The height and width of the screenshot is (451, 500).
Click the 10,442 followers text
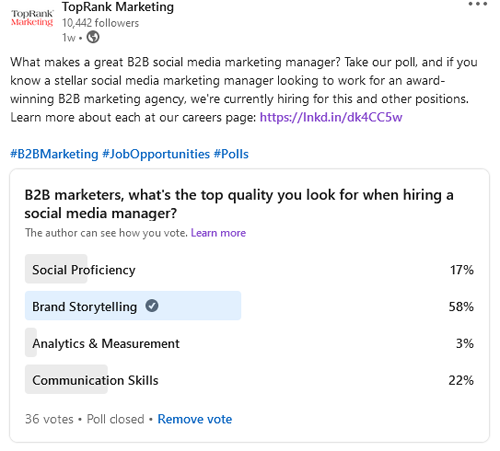[100, 23]
